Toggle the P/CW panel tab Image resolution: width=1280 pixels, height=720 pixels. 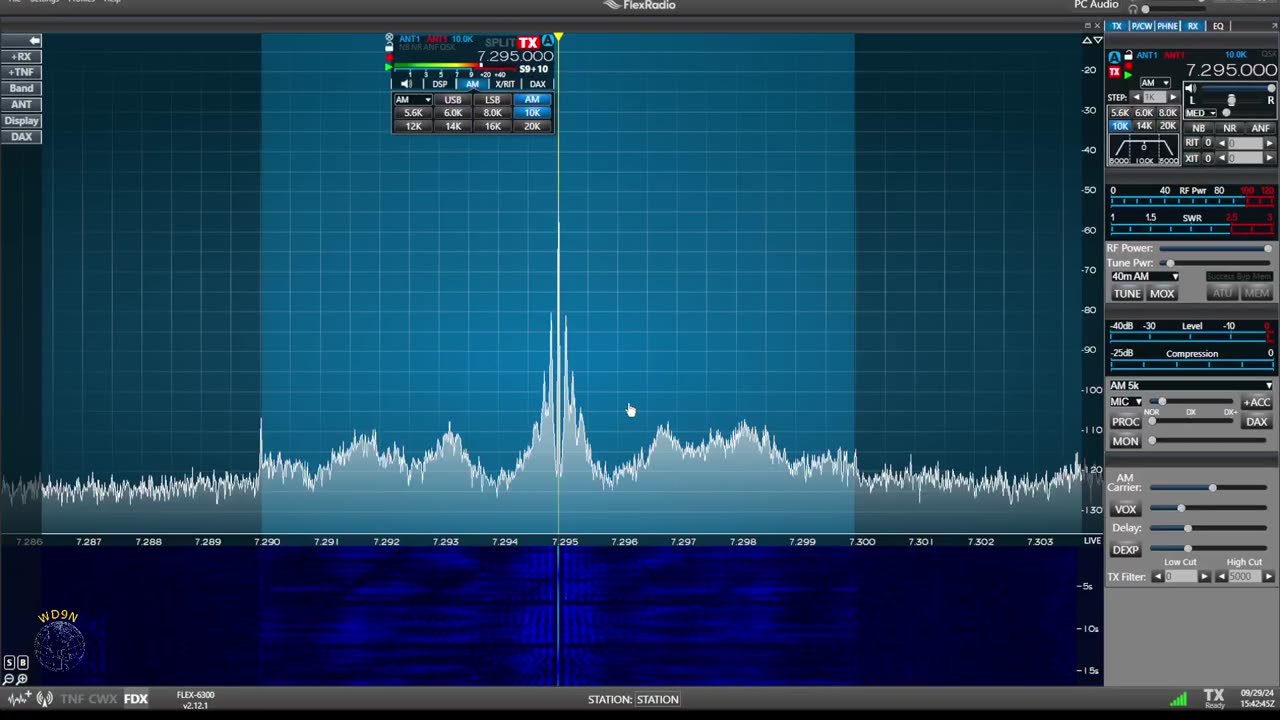click(1141, 26)
